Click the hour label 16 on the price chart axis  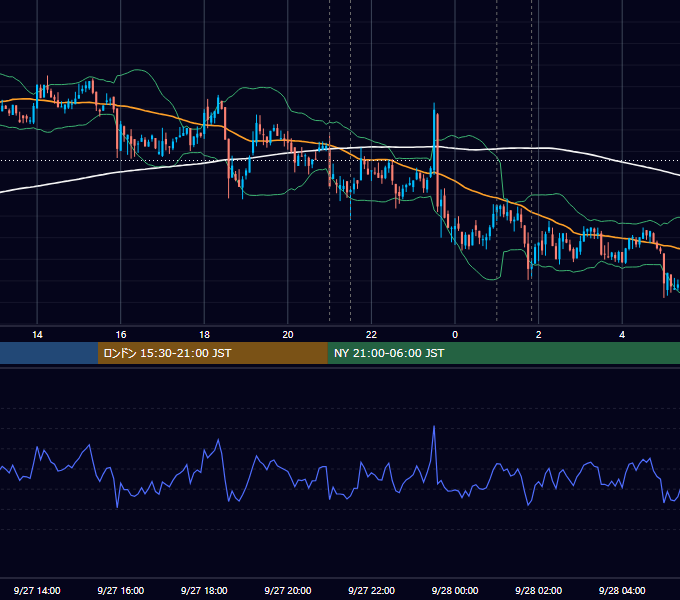point(121,335)
